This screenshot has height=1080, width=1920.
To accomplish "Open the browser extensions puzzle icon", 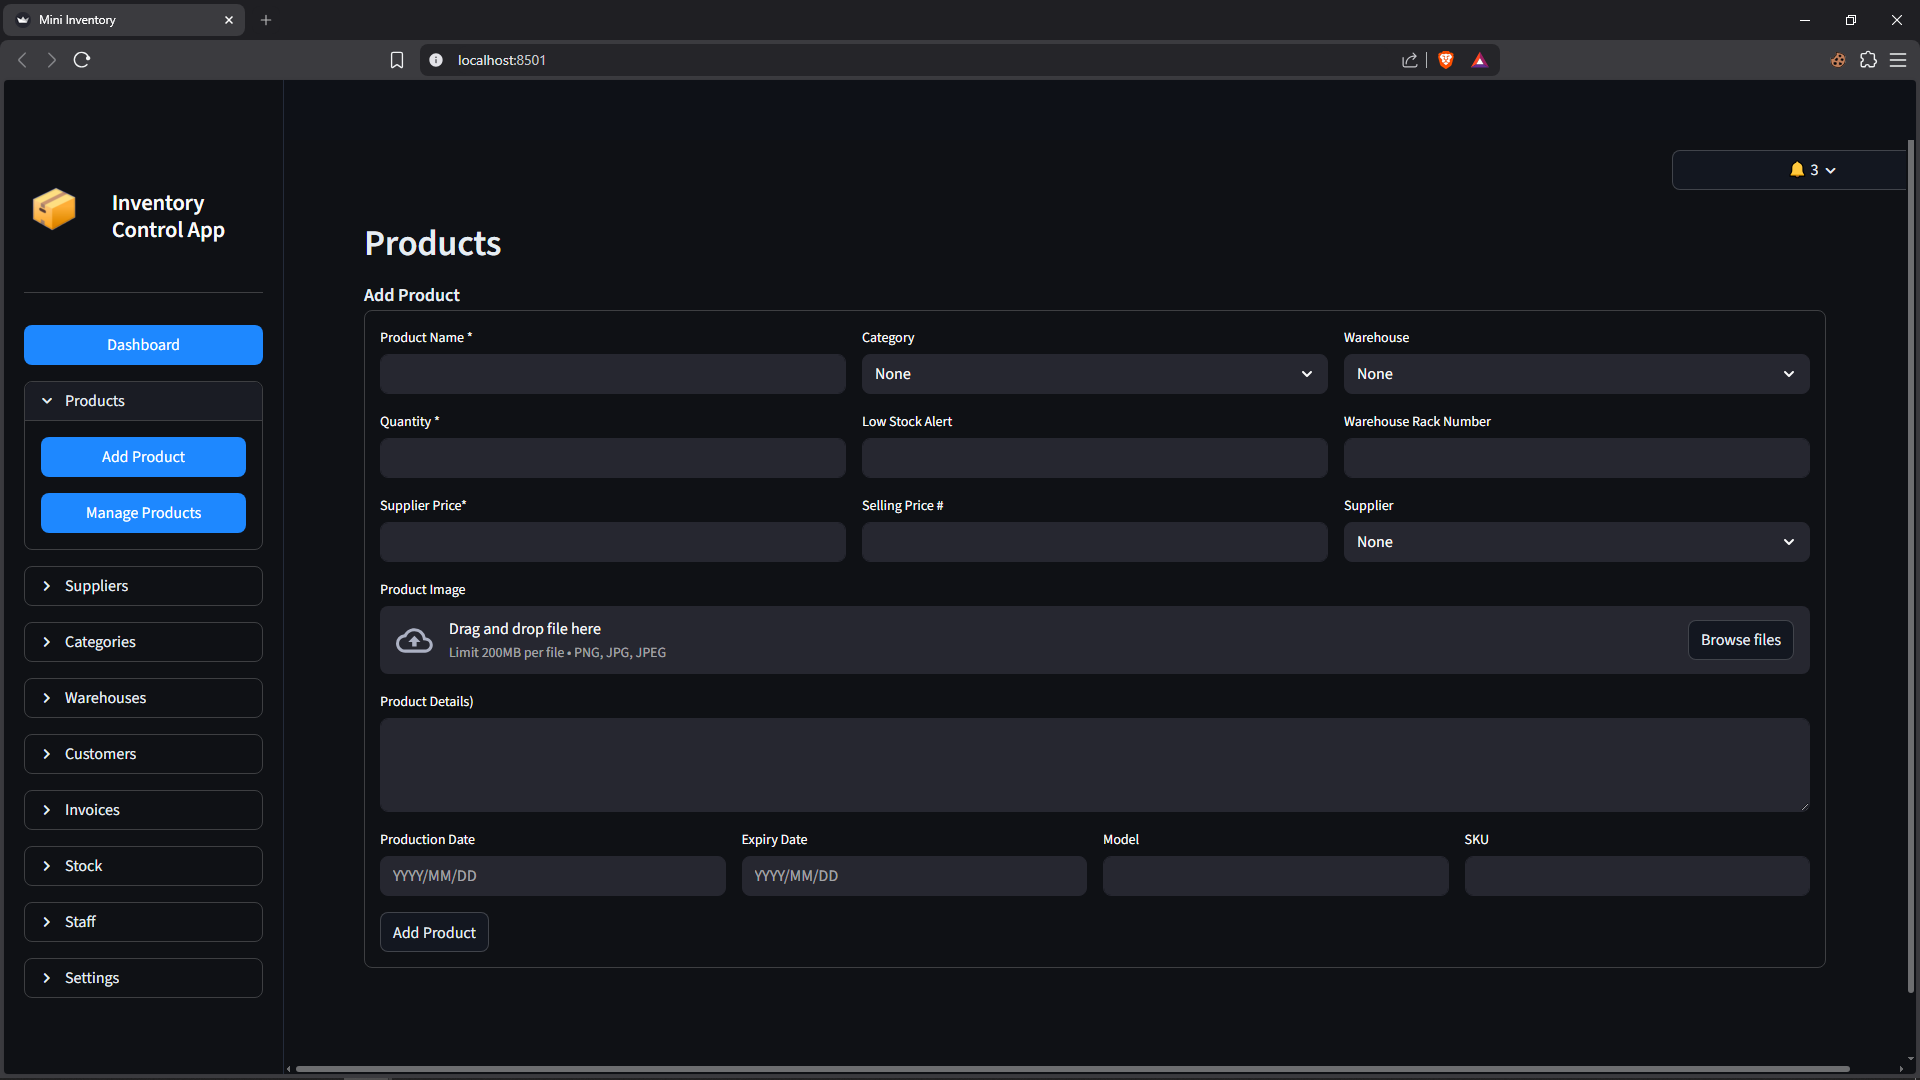I will click(1868, 60).
